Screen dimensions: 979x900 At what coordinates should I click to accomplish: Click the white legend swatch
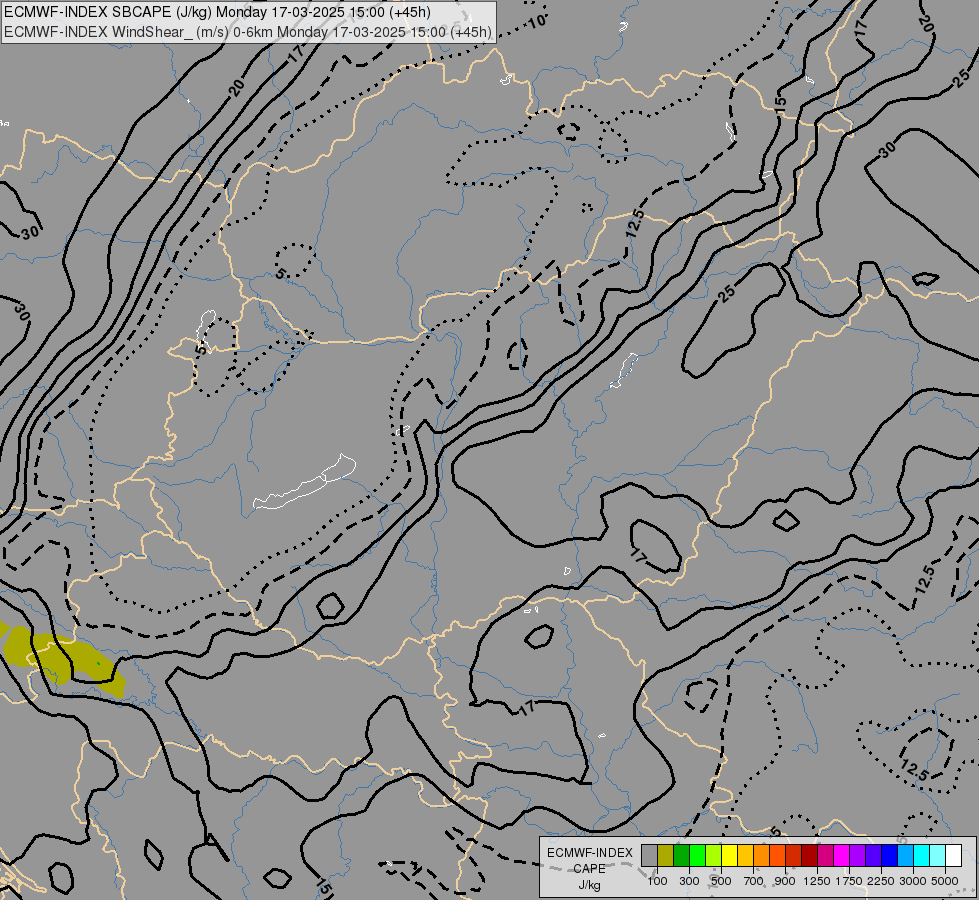pyautogui.click(x=953, y=856)
